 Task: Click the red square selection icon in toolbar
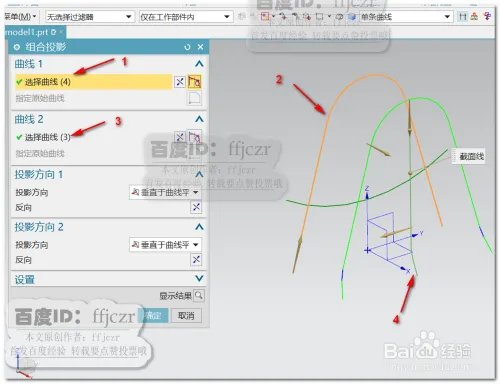coord(265,16)
